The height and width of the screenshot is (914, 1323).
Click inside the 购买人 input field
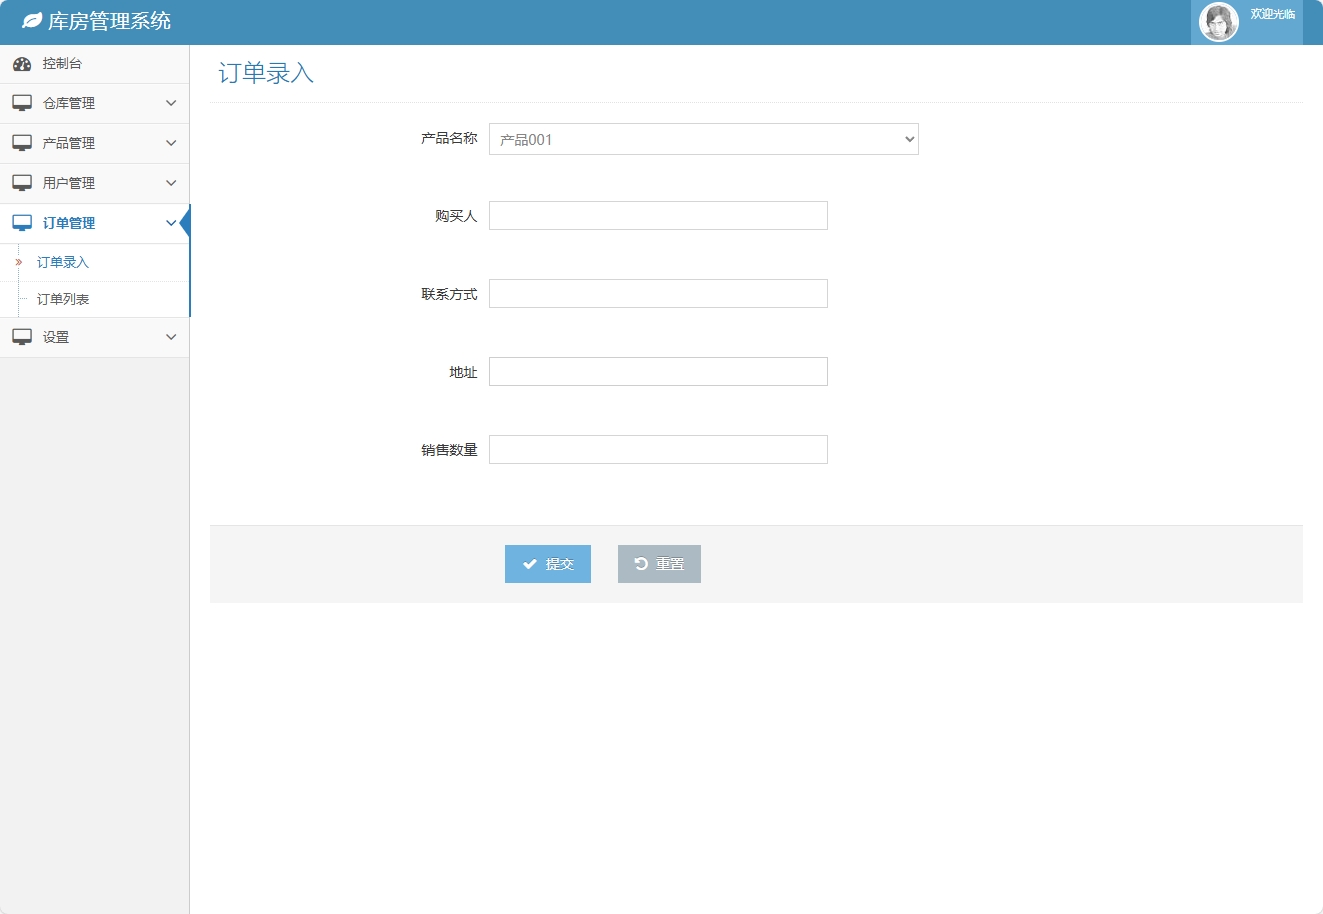pos(657,215)
